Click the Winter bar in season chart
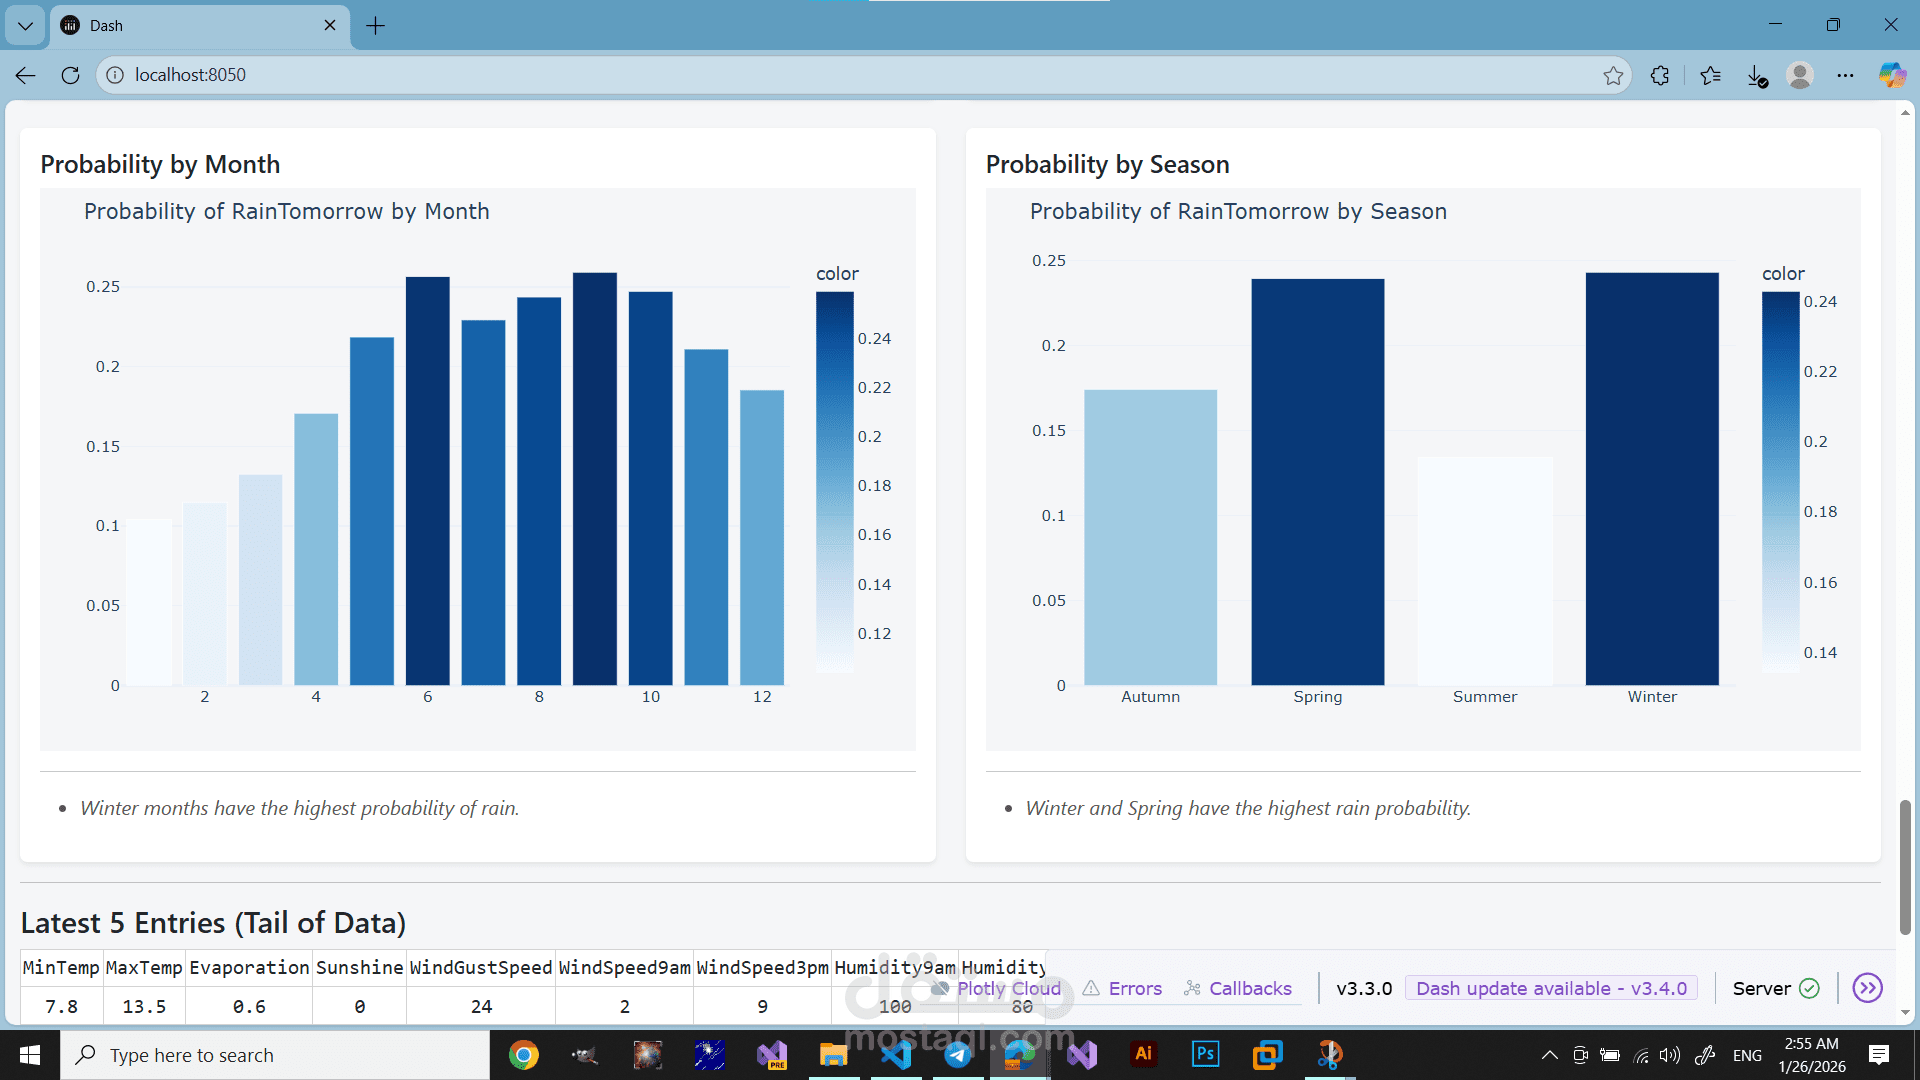The image size is (1920, 1080). (x=1651, y=480)
